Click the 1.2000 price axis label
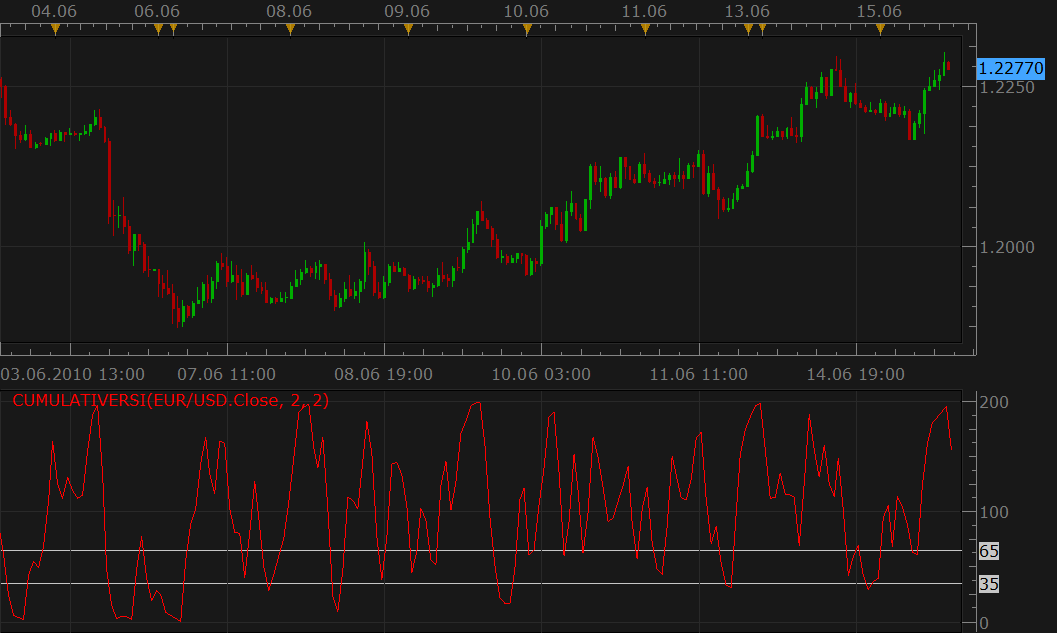Image resolution: width=1057 pixels, height=633 pixels. [x=1006, y=247]
